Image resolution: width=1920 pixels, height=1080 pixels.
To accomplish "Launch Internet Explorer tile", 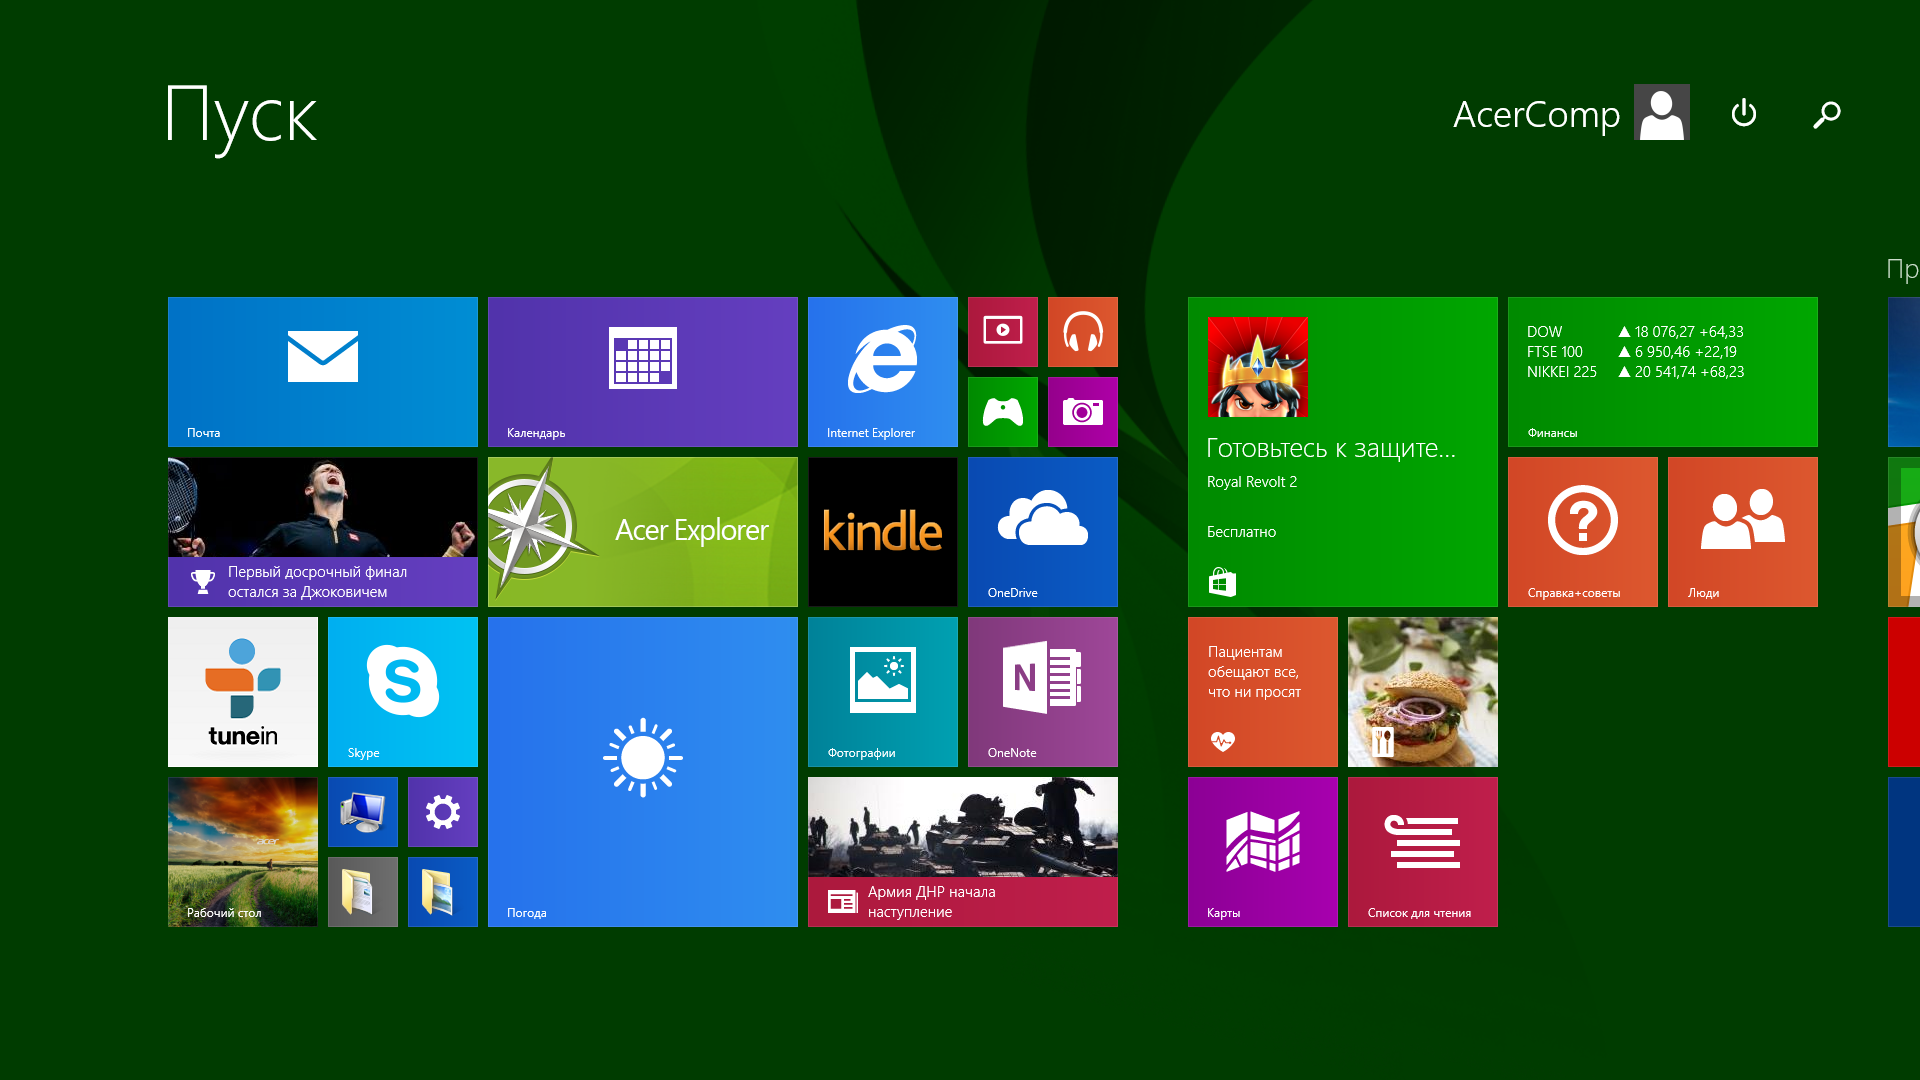I will [882, 371].
